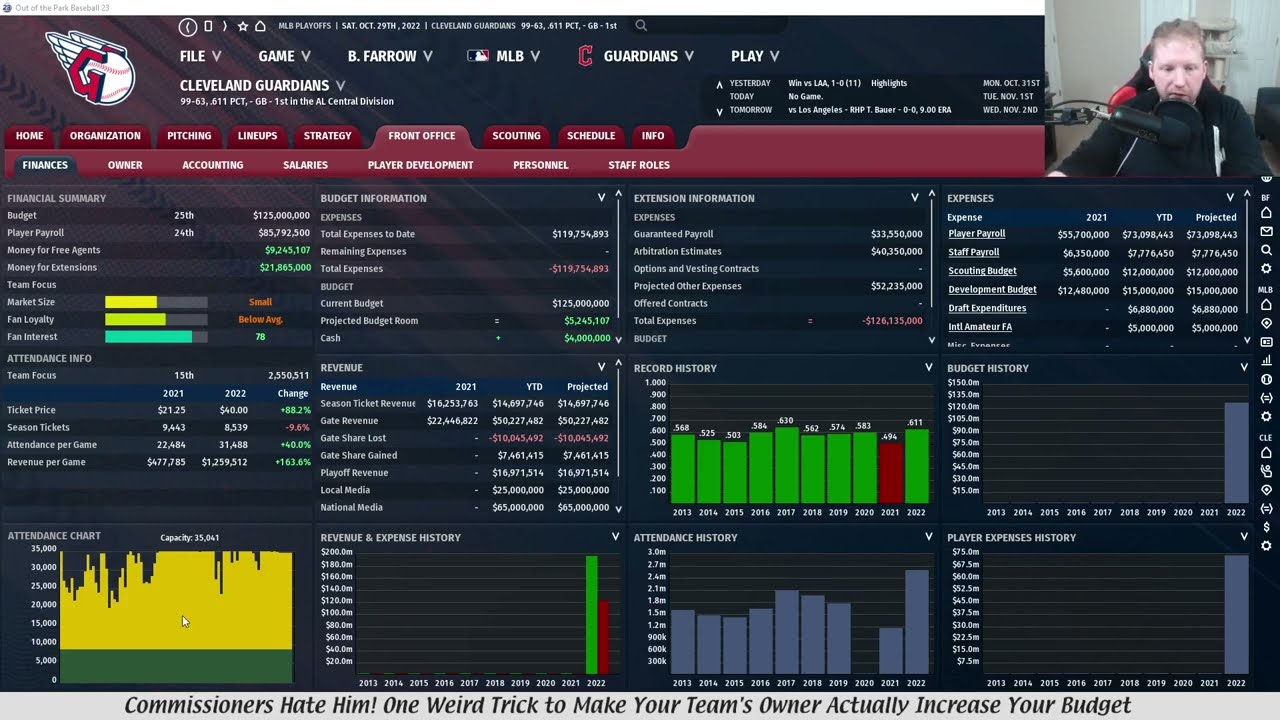Click the Market Size yellow bar

[x=131, y=302]
